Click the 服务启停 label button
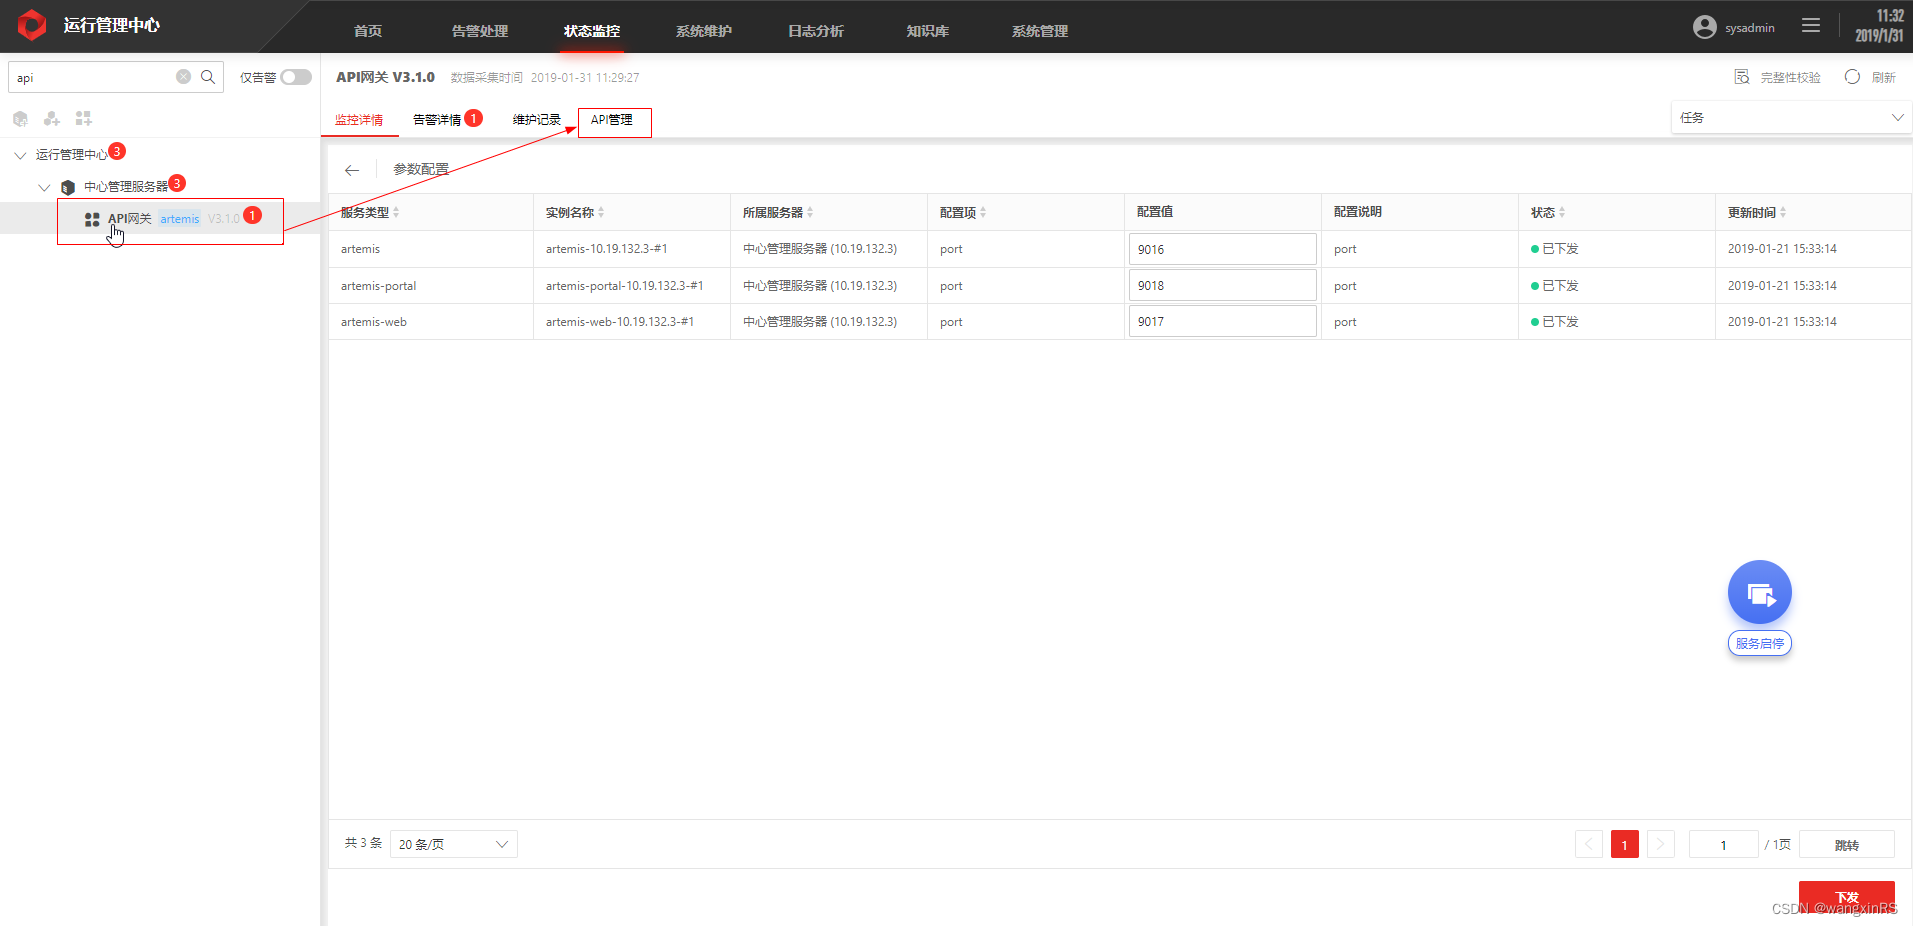This screenshot has height=926, width=1913. pyautogui.click(x=1760, y=643)
